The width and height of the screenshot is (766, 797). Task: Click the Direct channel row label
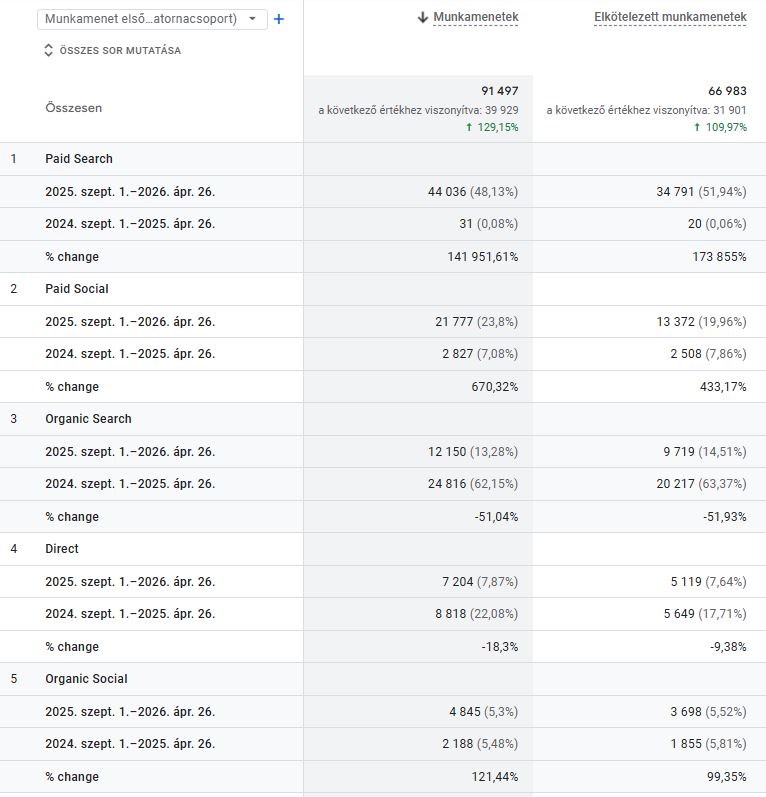pos(62,549)
